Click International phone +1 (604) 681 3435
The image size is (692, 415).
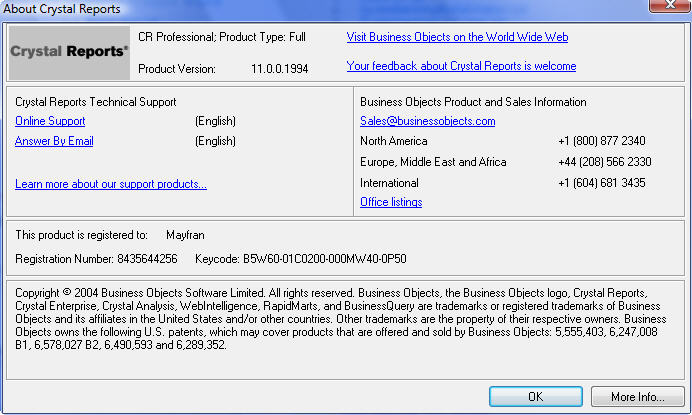click(602, 183)
